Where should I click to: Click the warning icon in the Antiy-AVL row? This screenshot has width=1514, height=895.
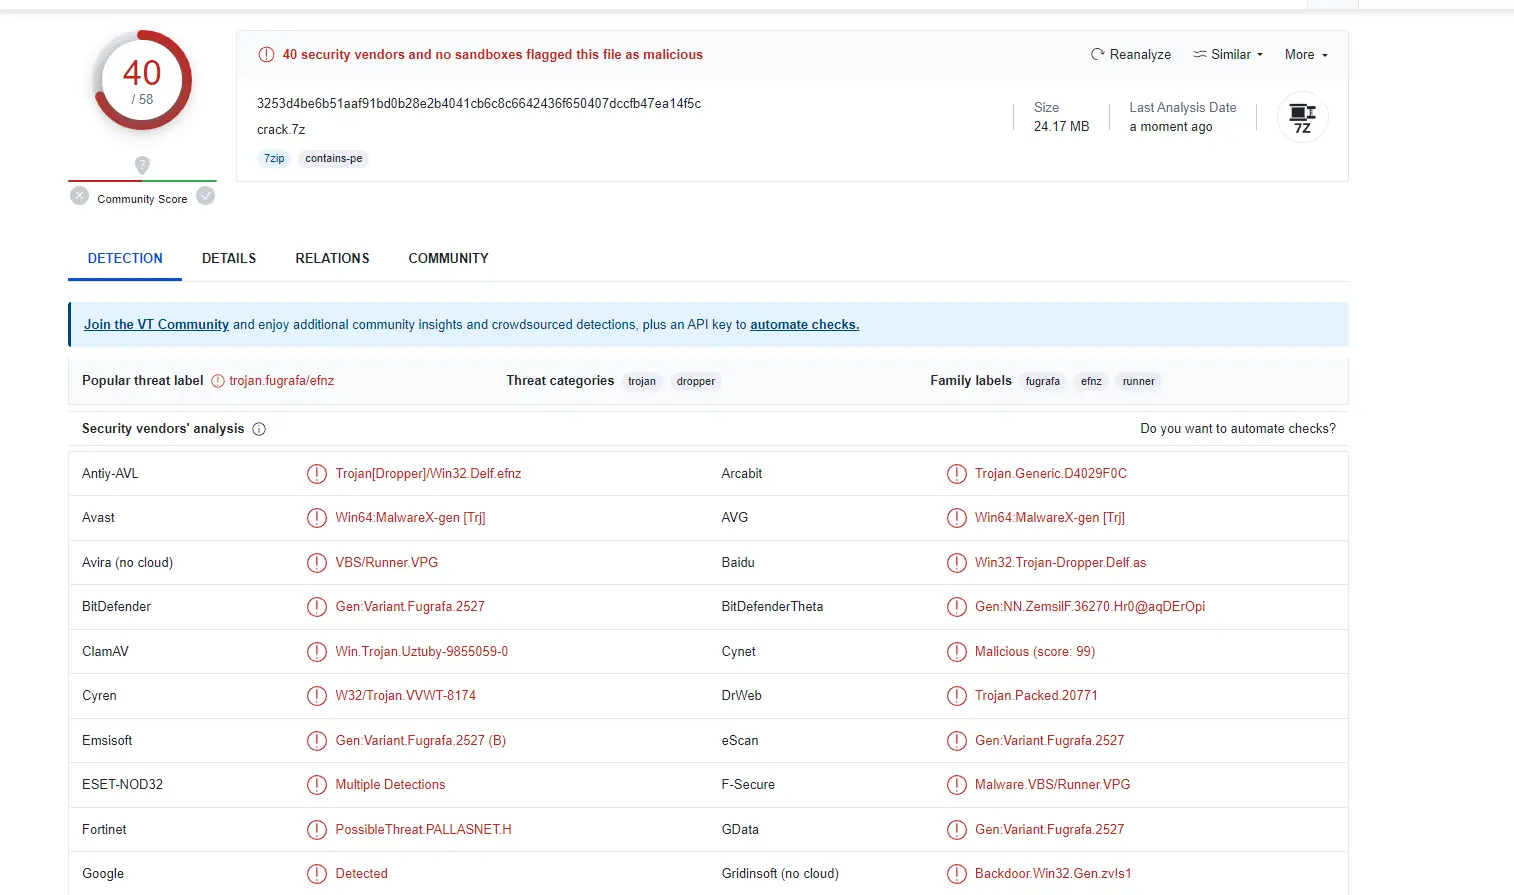pos(317,474)
